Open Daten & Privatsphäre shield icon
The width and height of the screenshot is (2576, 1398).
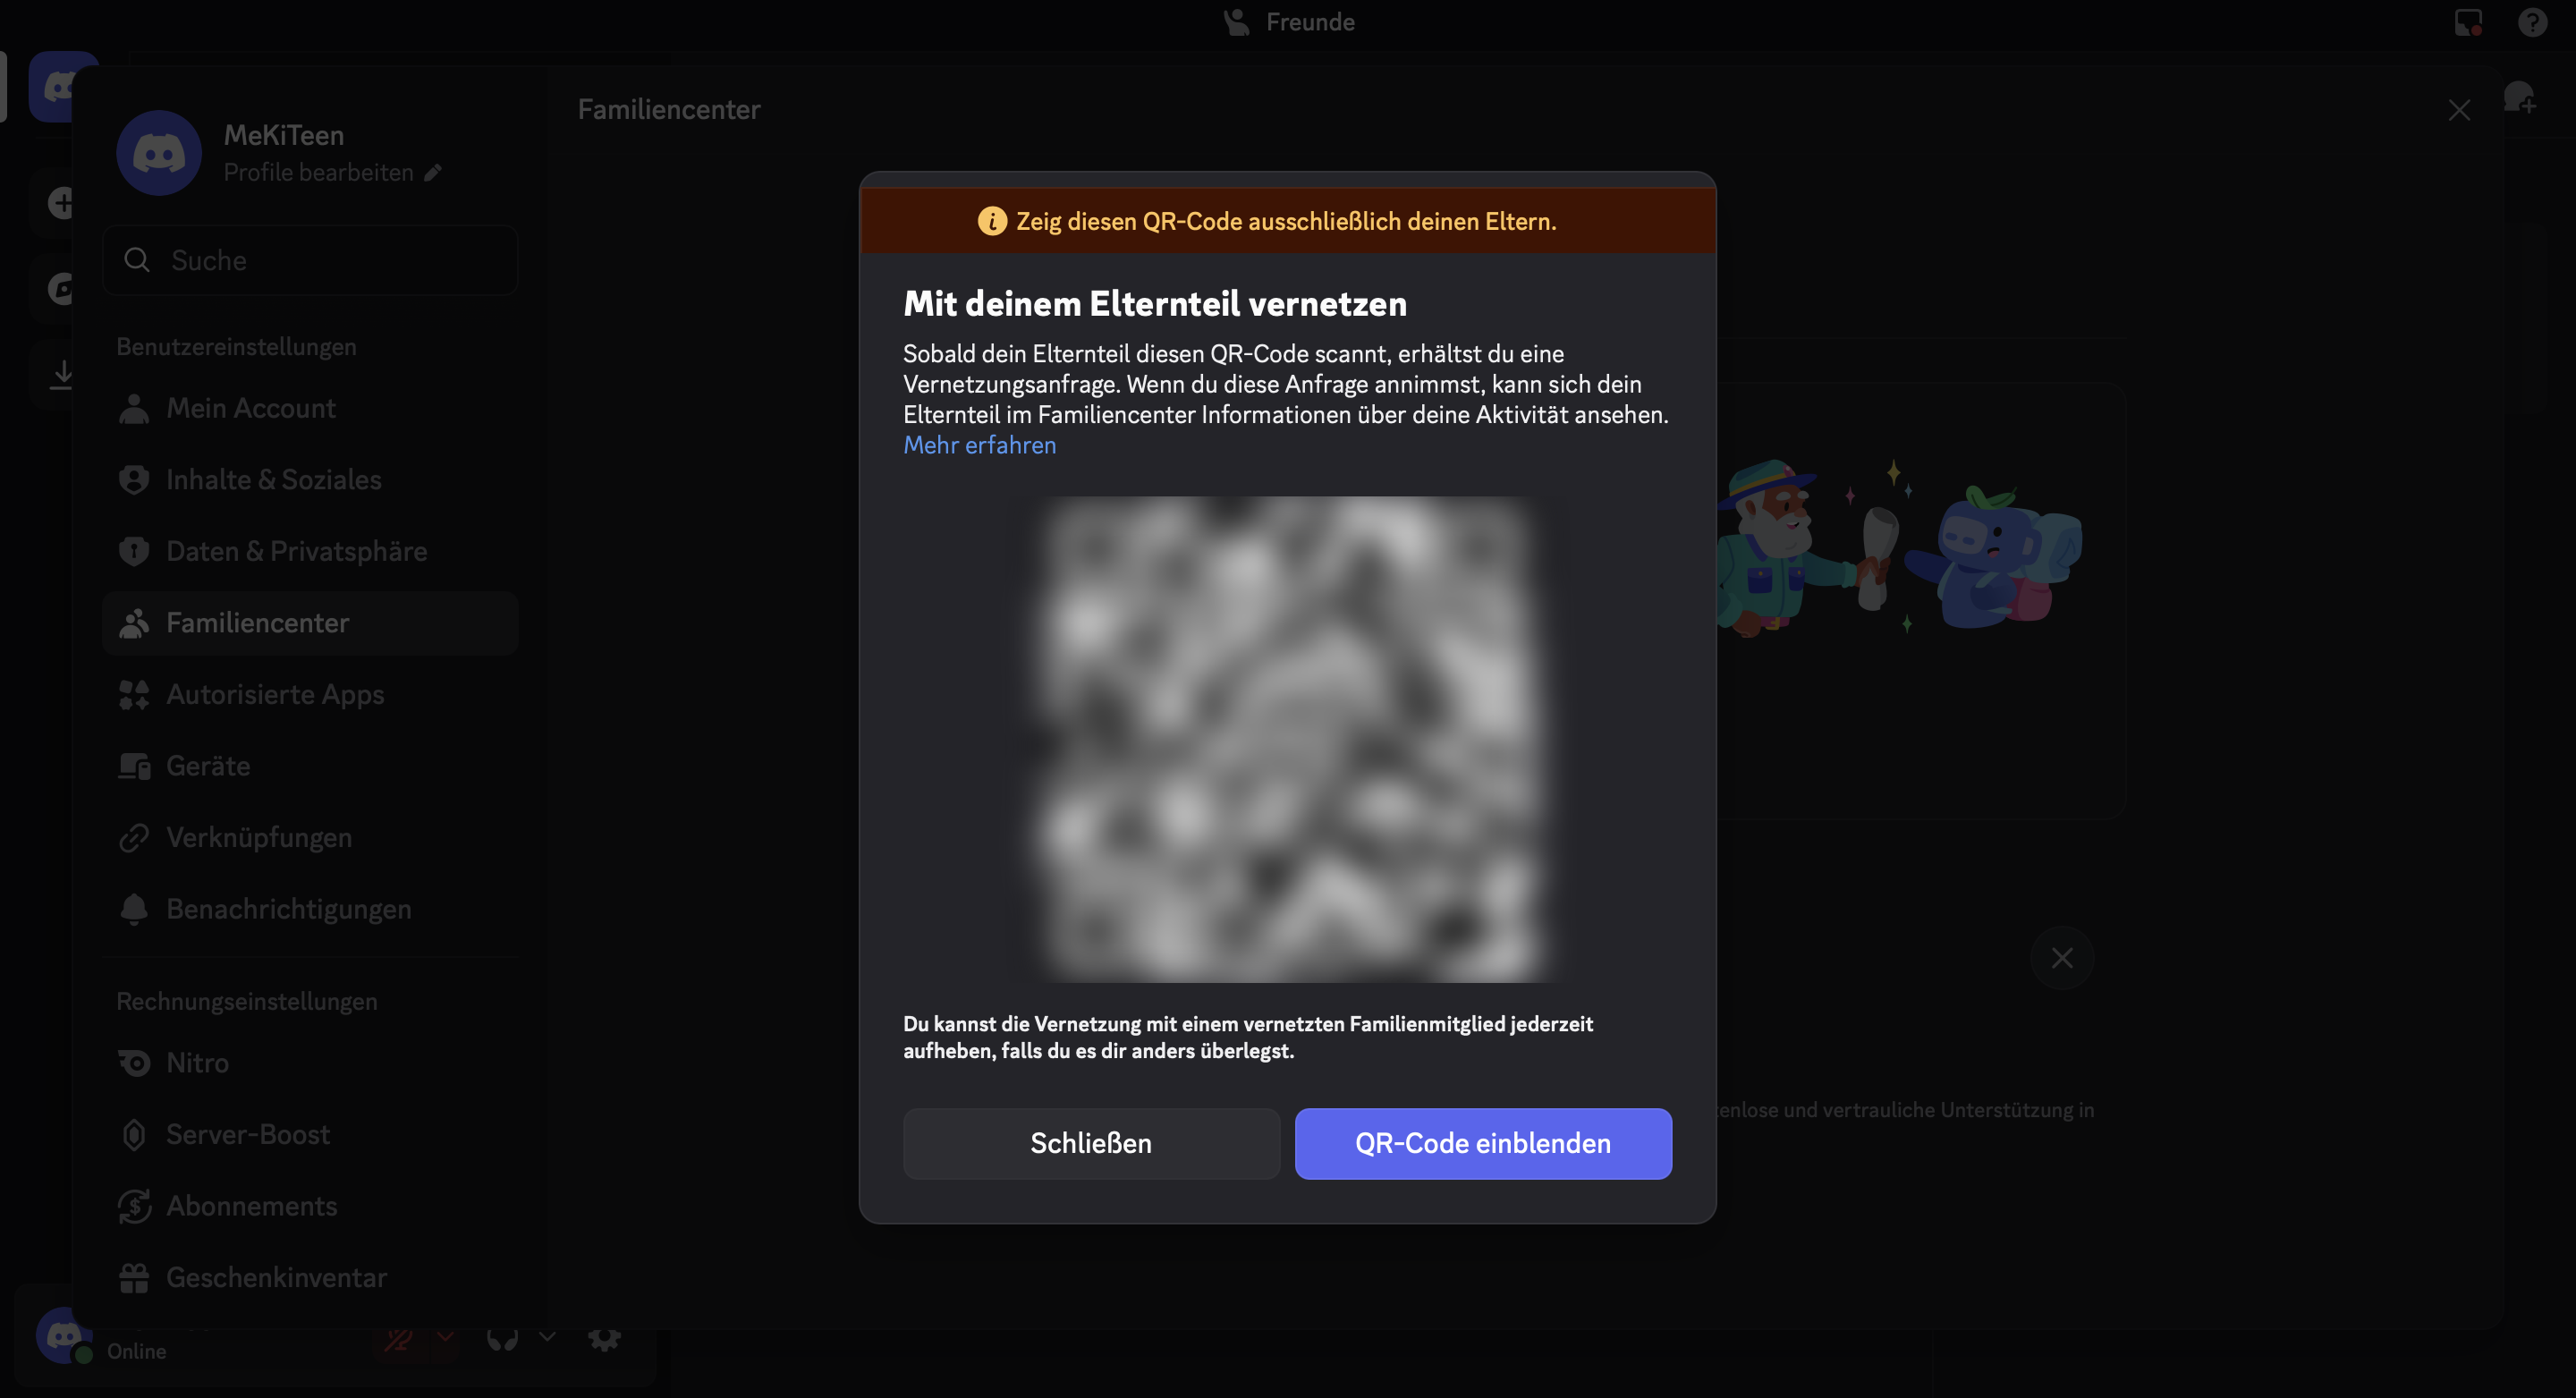[134, 551]
